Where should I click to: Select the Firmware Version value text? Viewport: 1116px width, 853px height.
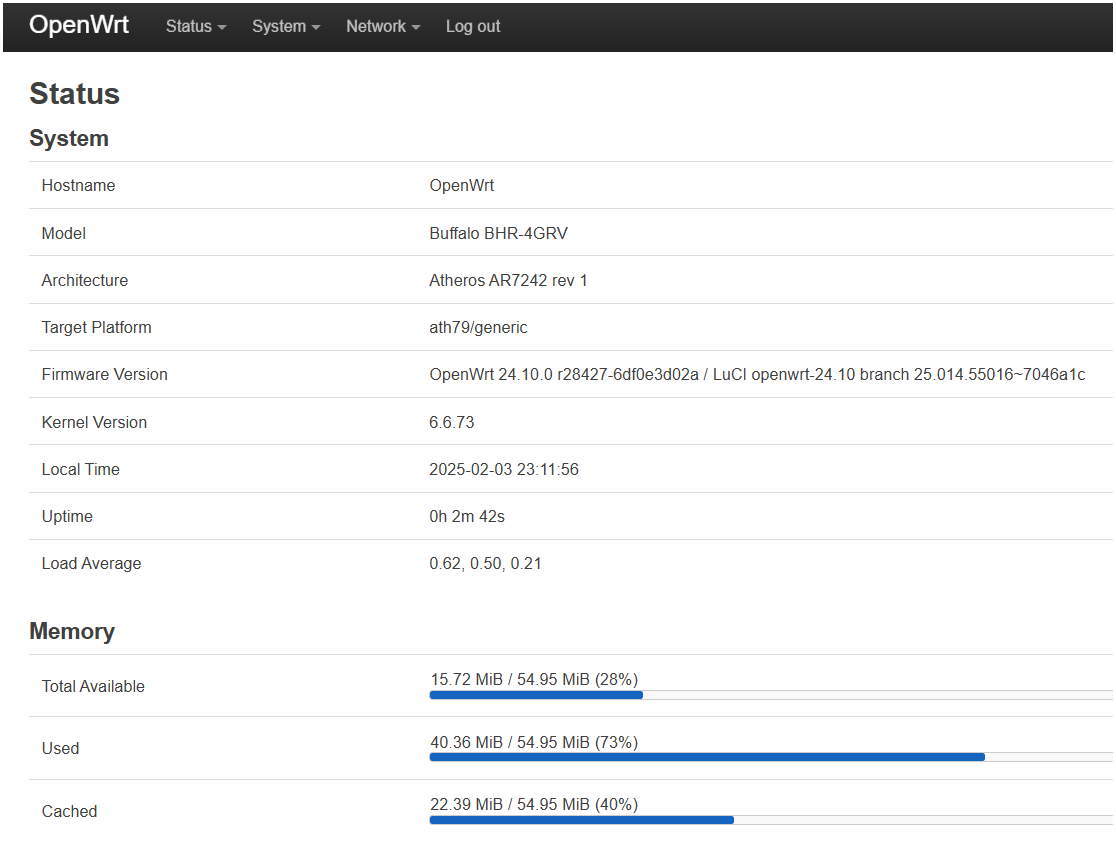pyautogui.click(x=756, y=374)
